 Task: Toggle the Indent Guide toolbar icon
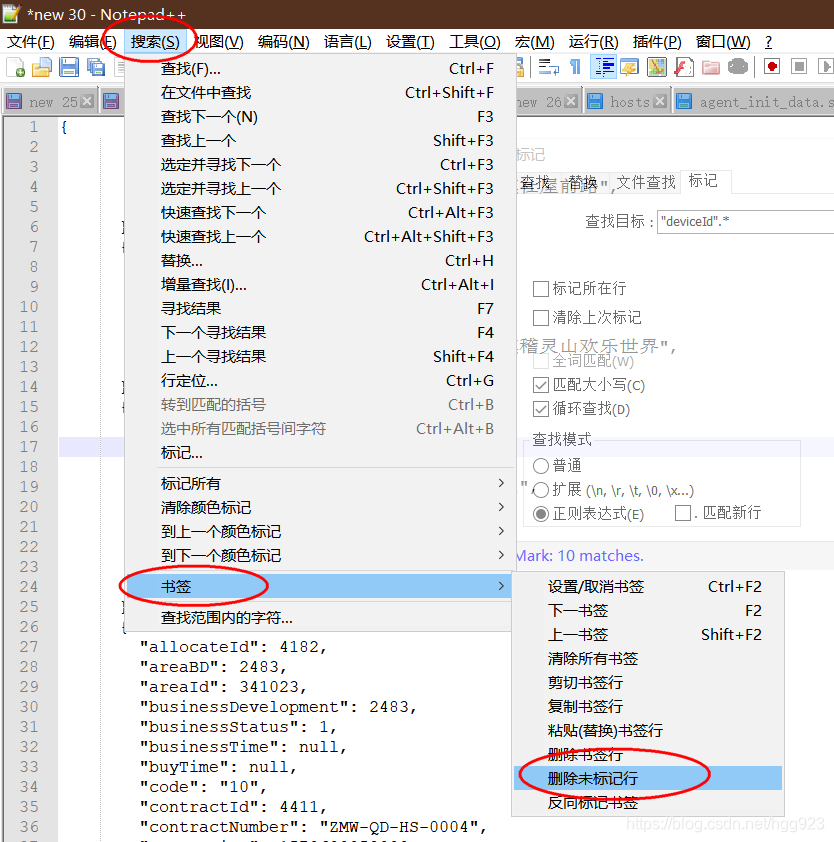pos(604,67)
